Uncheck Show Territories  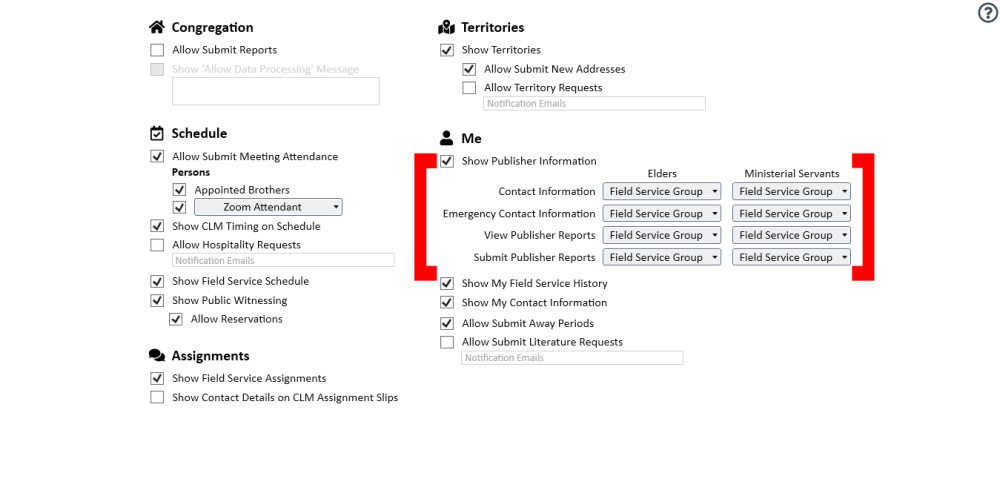(447, 50)
